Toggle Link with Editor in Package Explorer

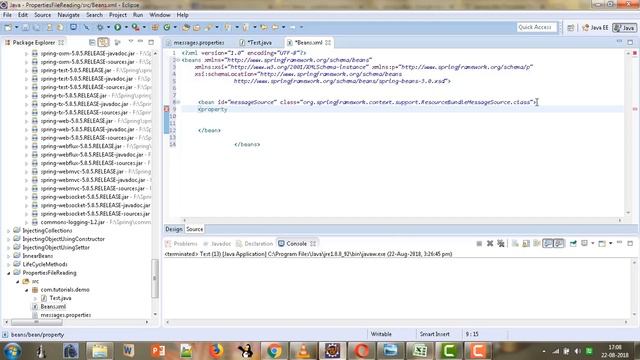103,42
